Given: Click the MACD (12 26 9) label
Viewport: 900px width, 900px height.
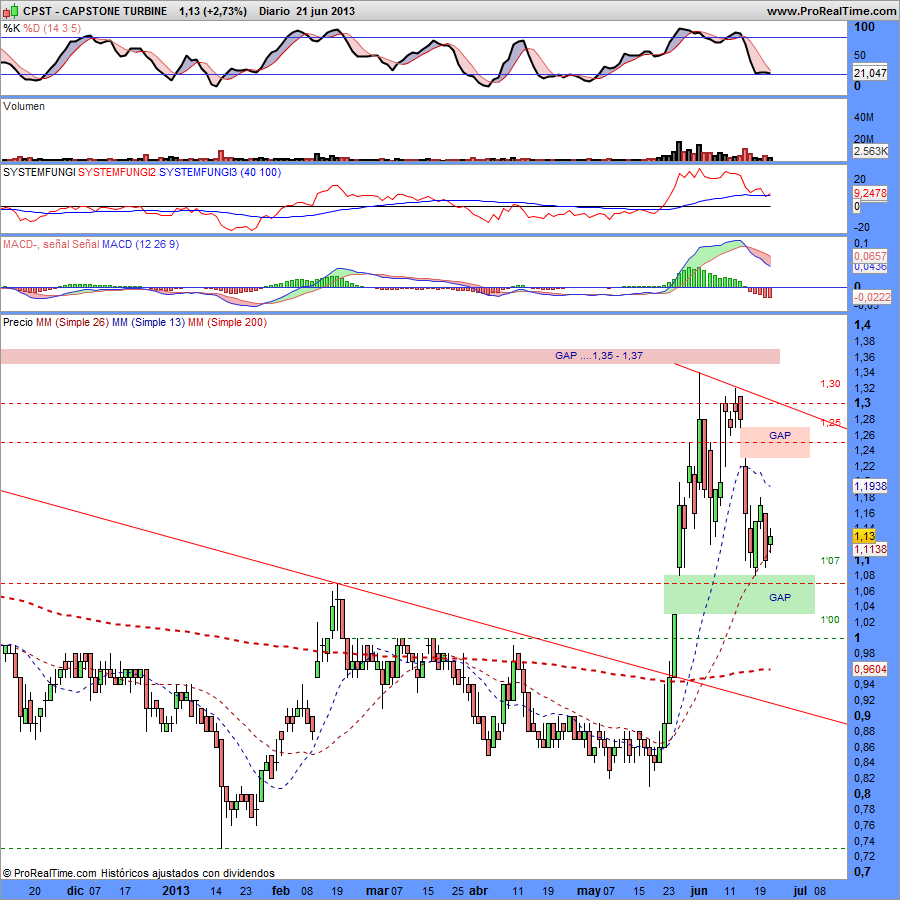Looking at the screenshot, I should pos(140,245).
